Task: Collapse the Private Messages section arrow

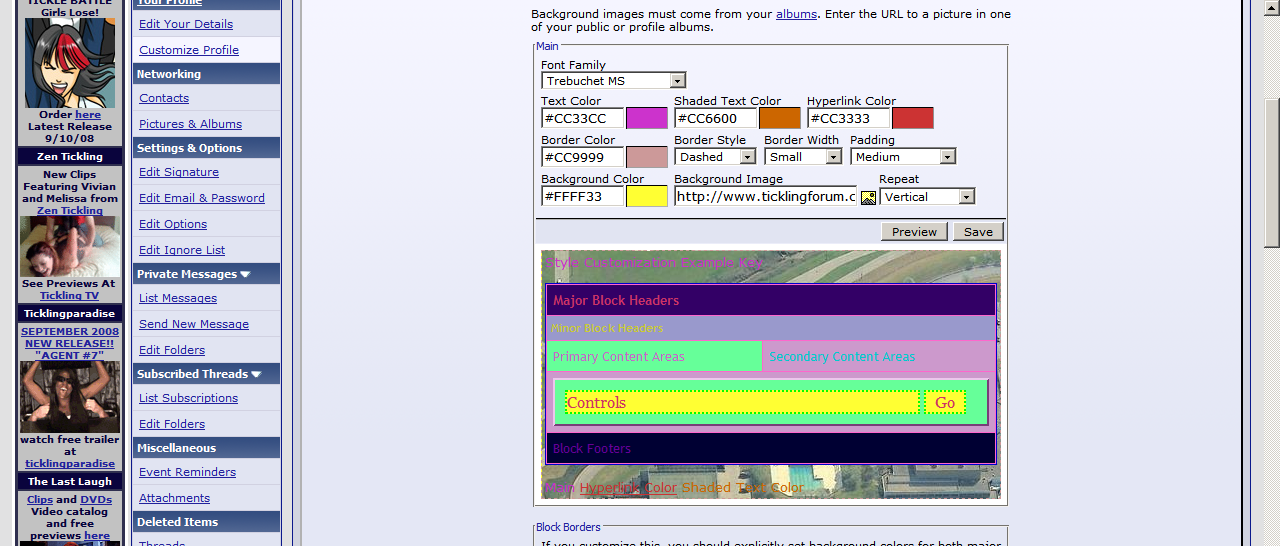Action: (x=245, y=274)
